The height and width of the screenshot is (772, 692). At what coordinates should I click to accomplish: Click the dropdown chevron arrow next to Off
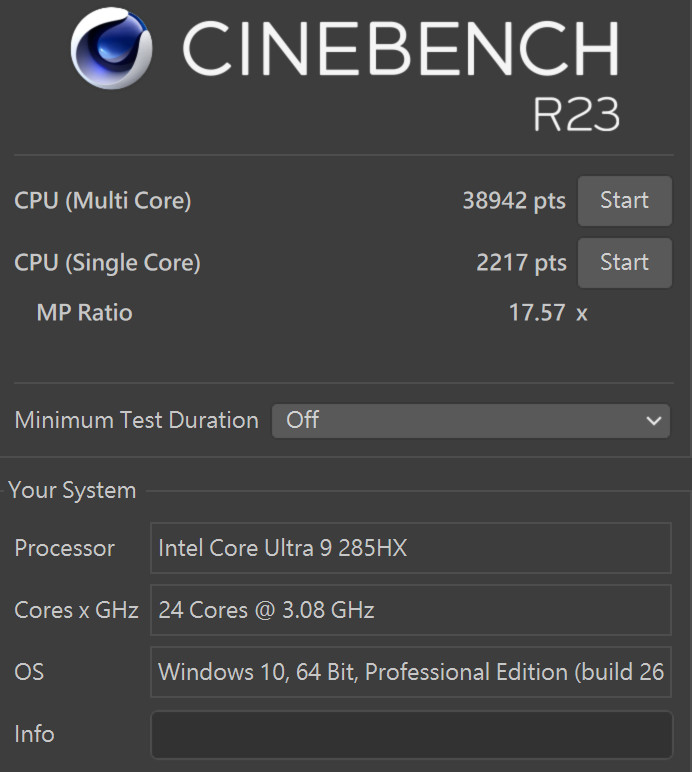tap(654, 421)
